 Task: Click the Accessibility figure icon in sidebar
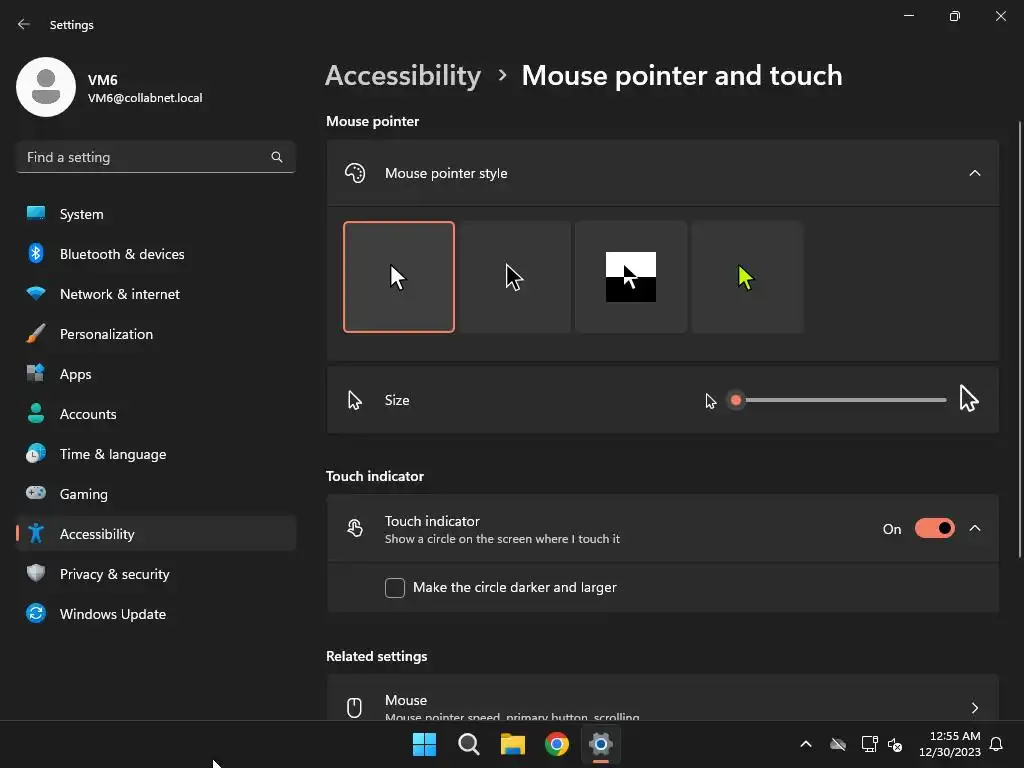tap(36, 534)
